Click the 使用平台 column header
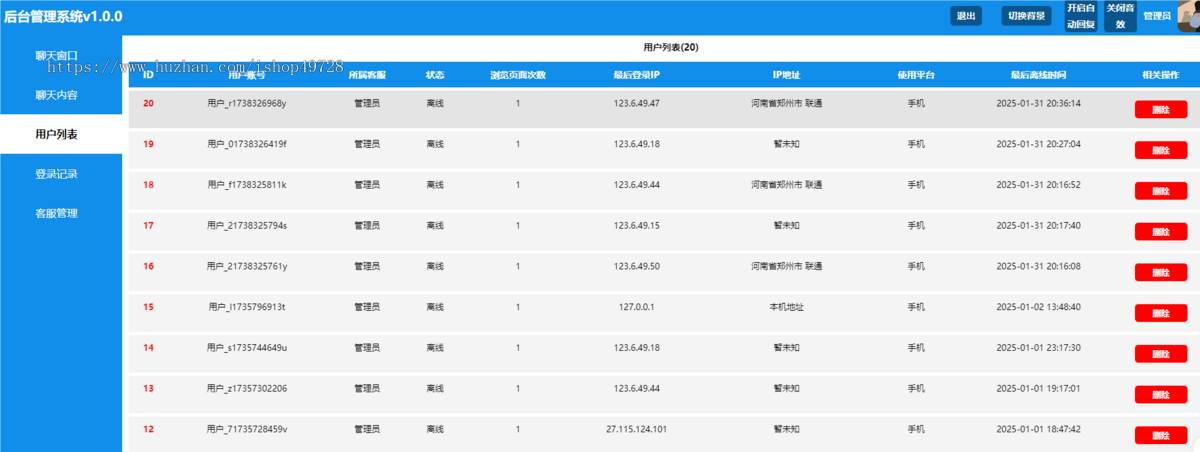Viewport: 1200px width, 452px height. (916, 75)
